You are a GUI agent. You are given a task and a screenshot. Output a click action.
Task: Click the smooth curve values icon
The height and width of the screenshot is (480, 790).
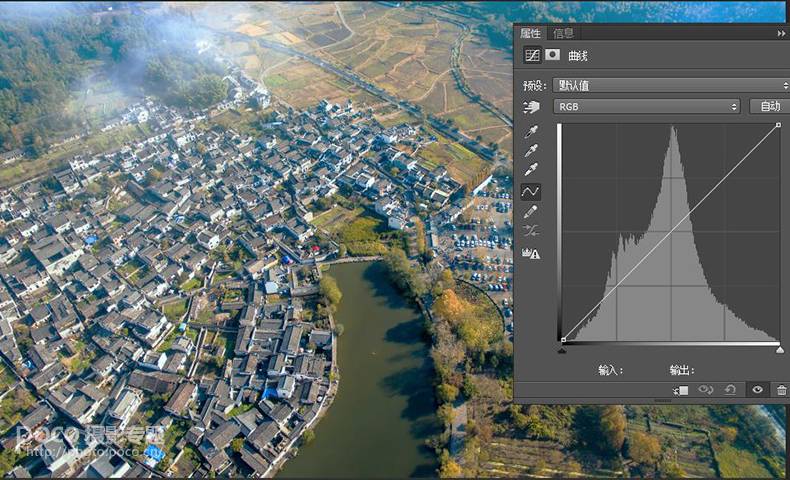click(531, 231)
